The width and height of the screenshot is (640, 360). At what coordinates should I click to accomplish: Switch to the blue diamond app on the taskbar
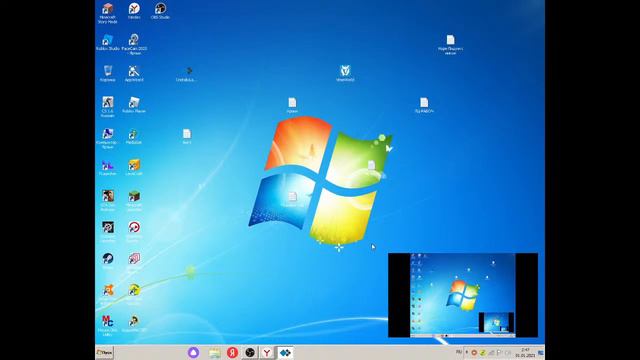click(285, 352)
